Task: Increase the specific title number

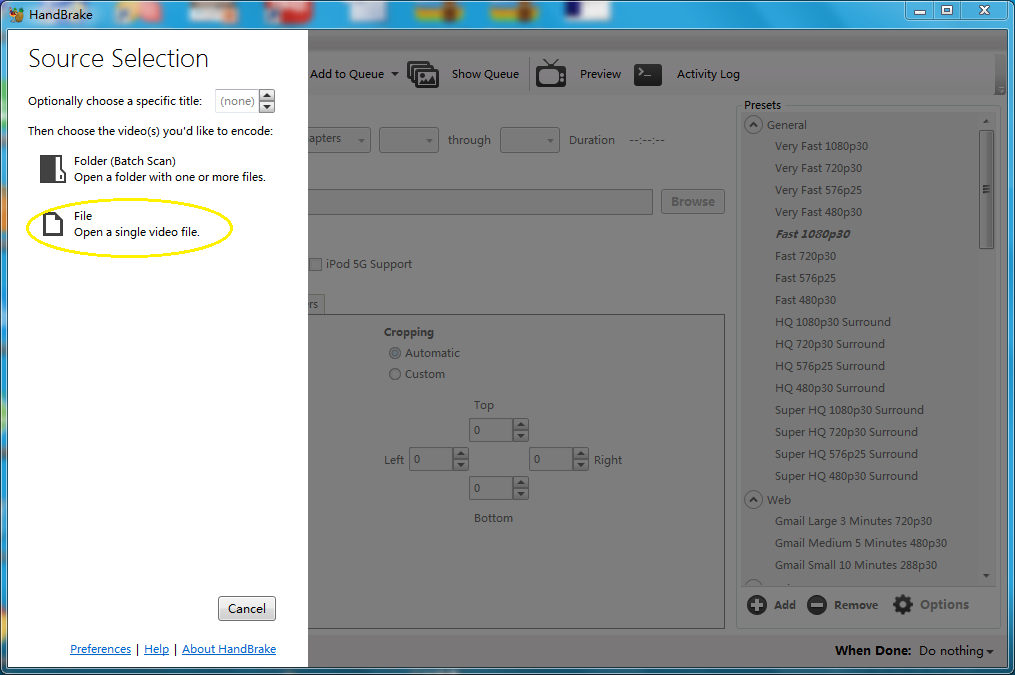Action: [267, 95]
